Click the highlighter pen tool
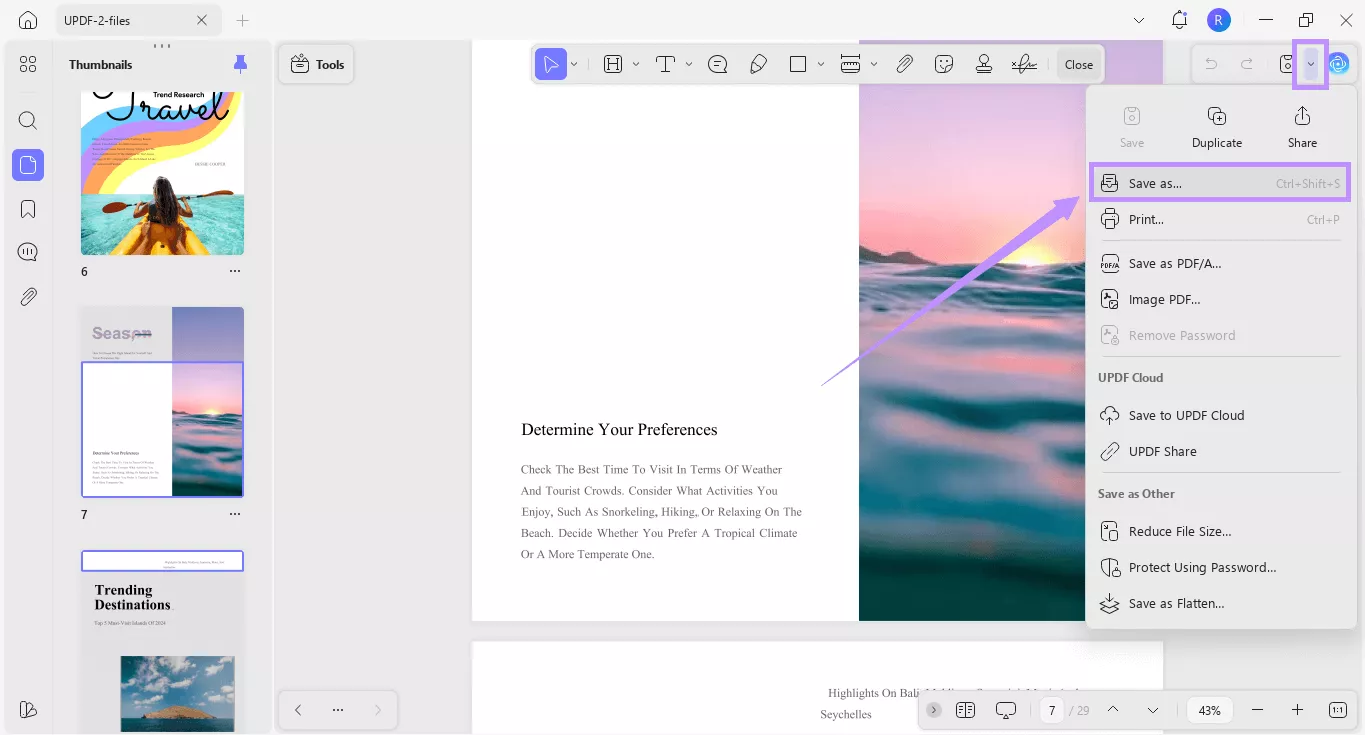The width and height of the screenshot is (1365, 735). click(758, 64)
